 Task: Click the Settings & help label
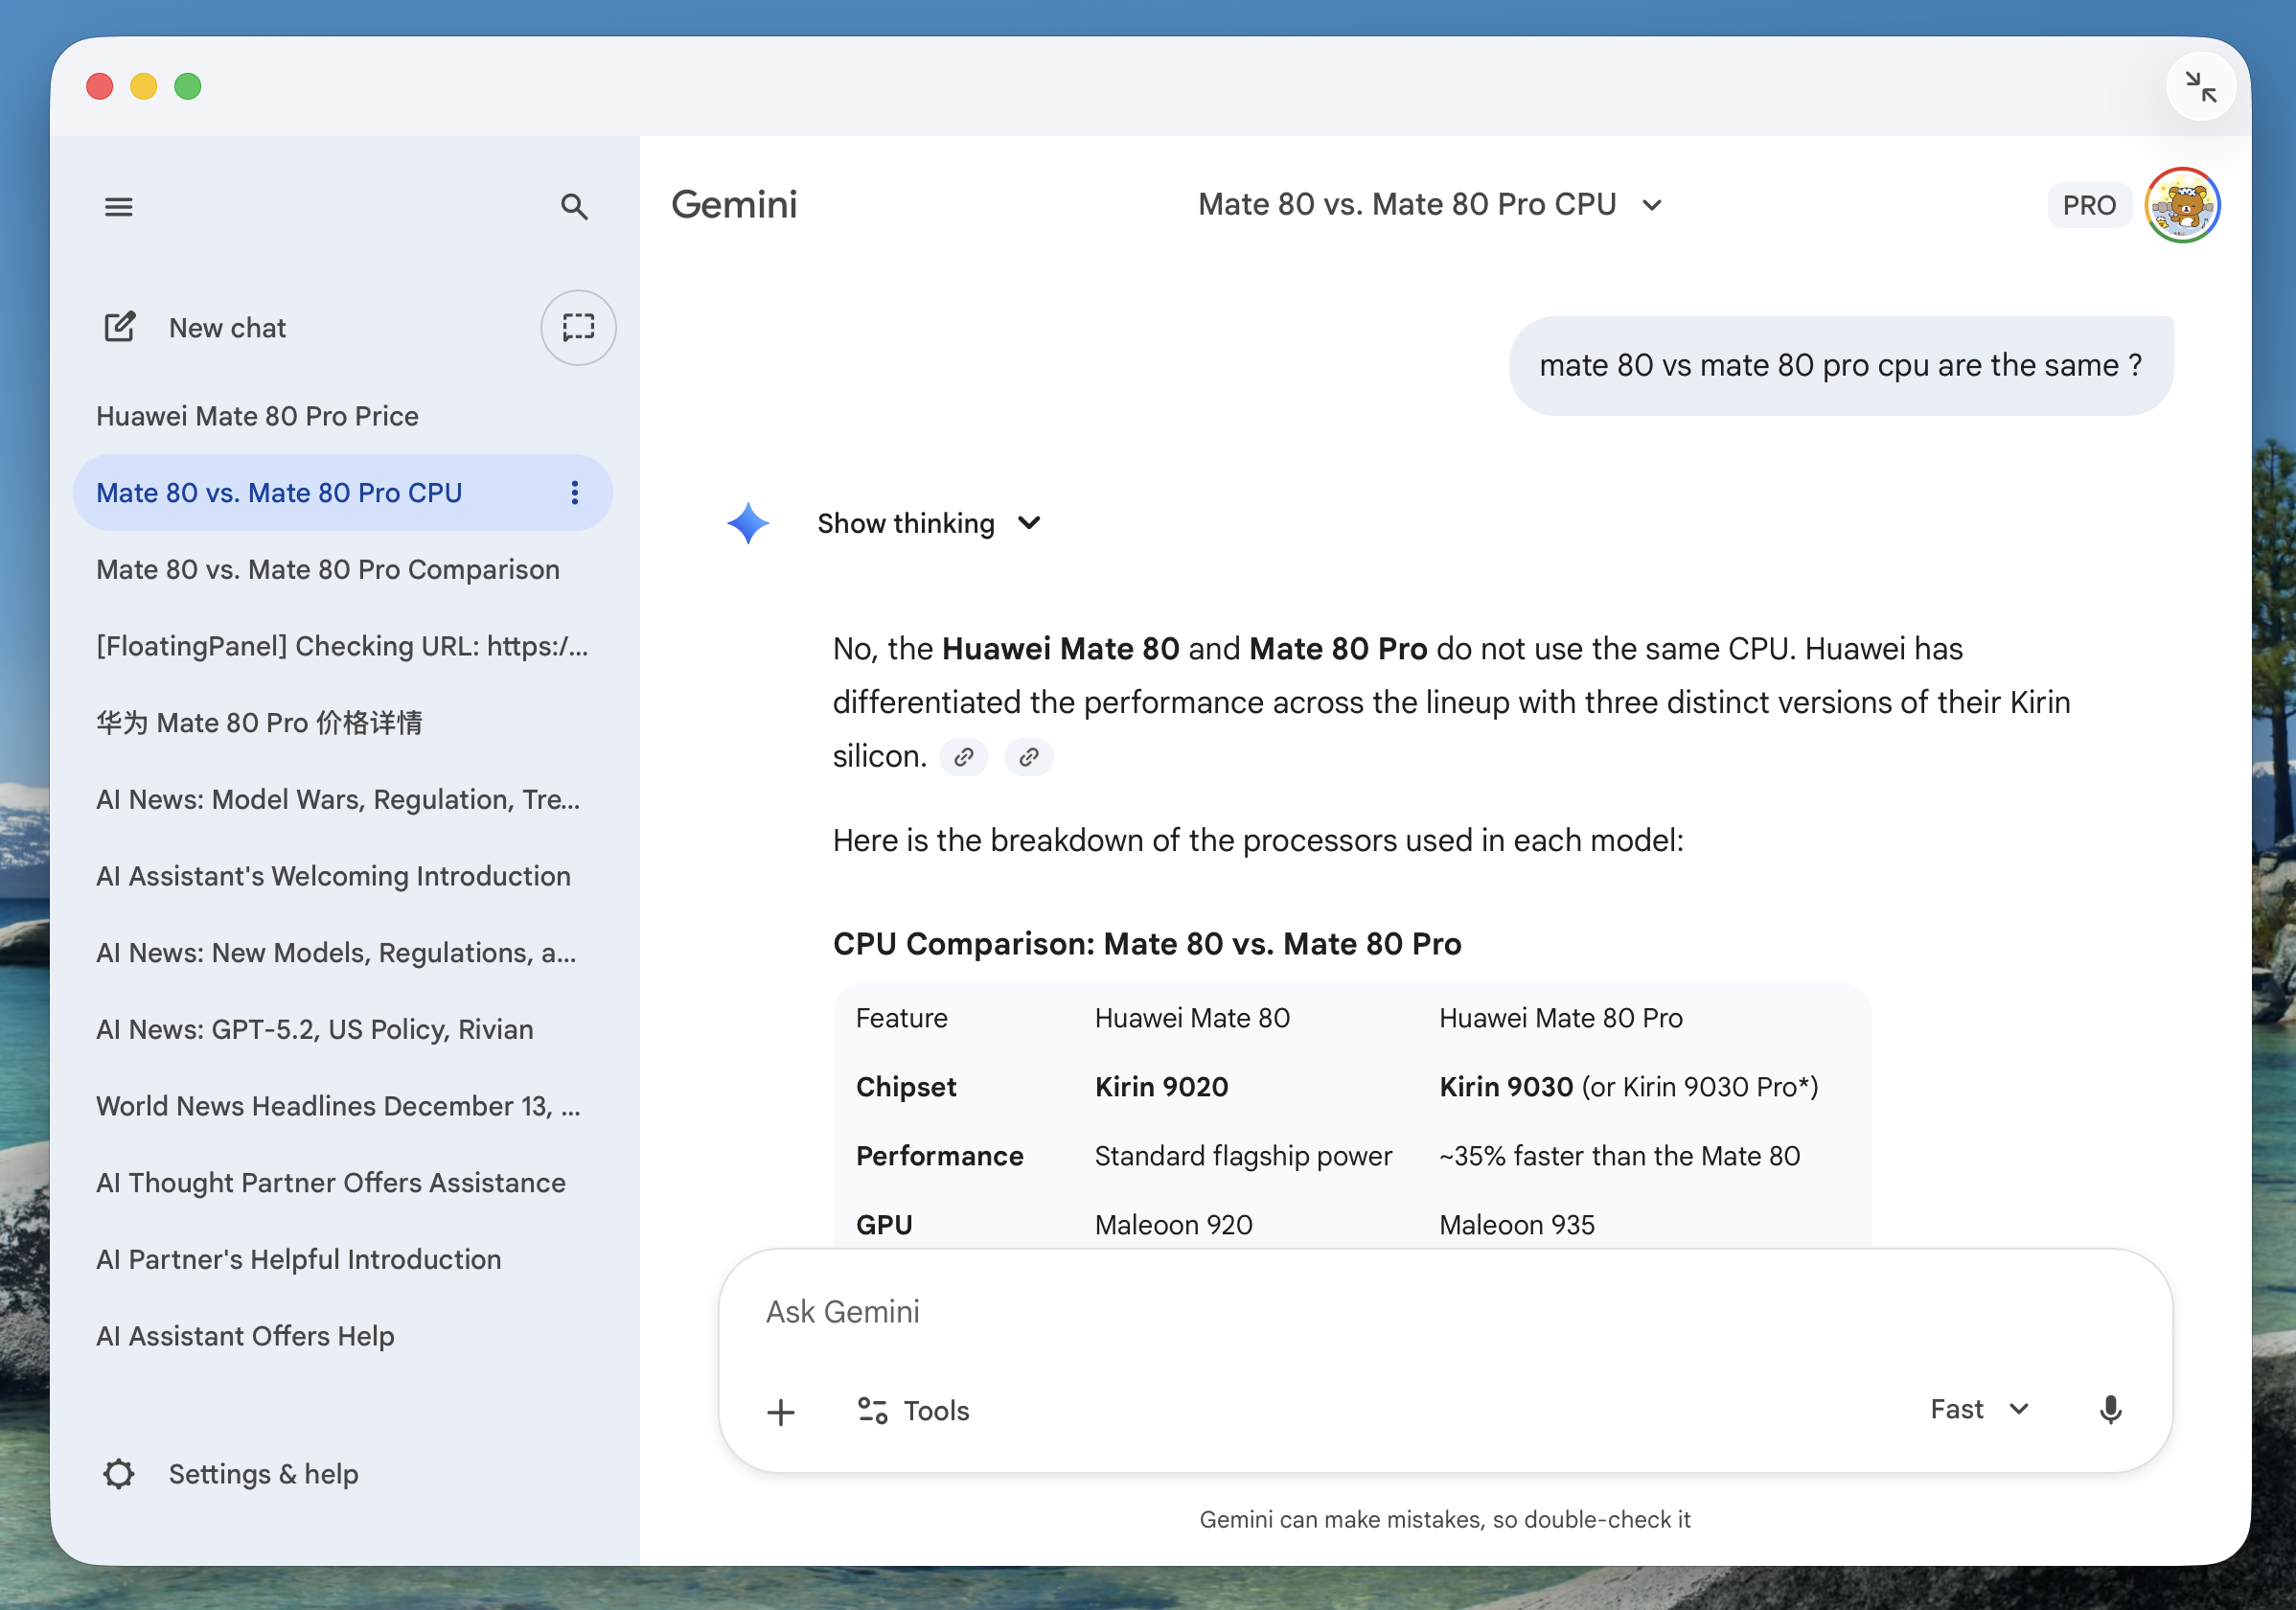263,1474
